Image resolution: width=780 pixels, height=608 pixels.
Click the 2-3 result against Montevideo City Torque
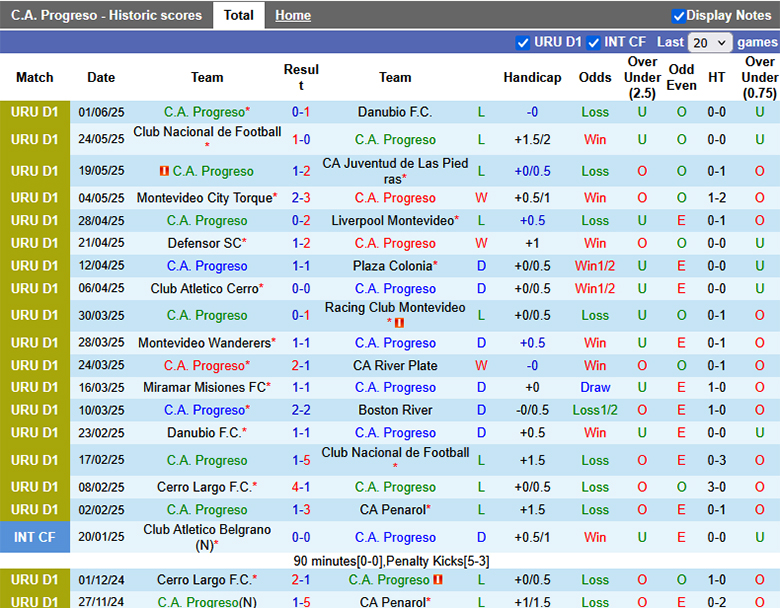pos(301,198)
